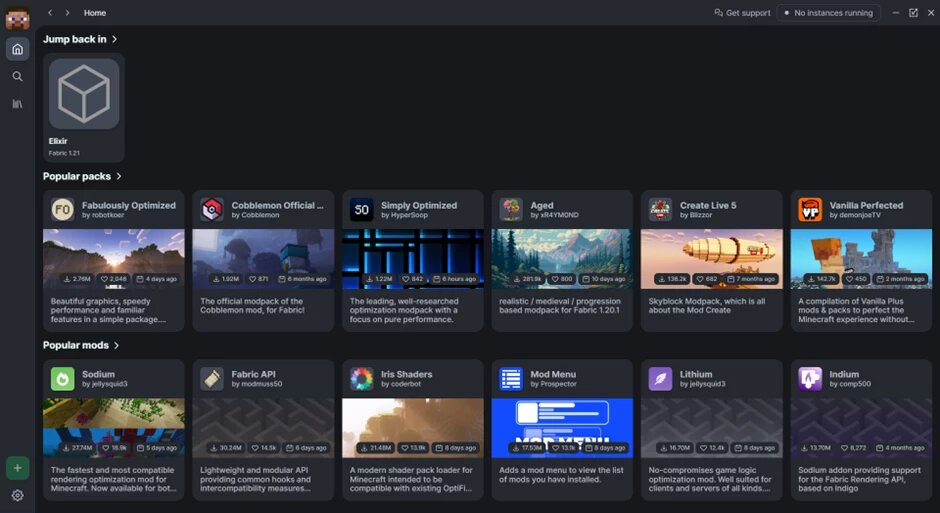Click Fabric API download count 30.24M
Screen dimensions: 940x513
[x=227, y=448]
